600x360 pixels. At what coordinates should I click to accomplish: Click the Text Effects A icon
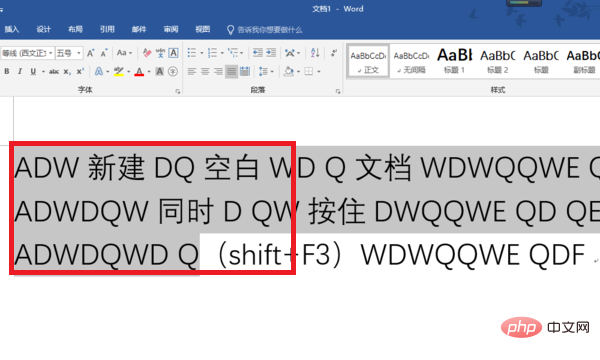(x=99, y=72)
